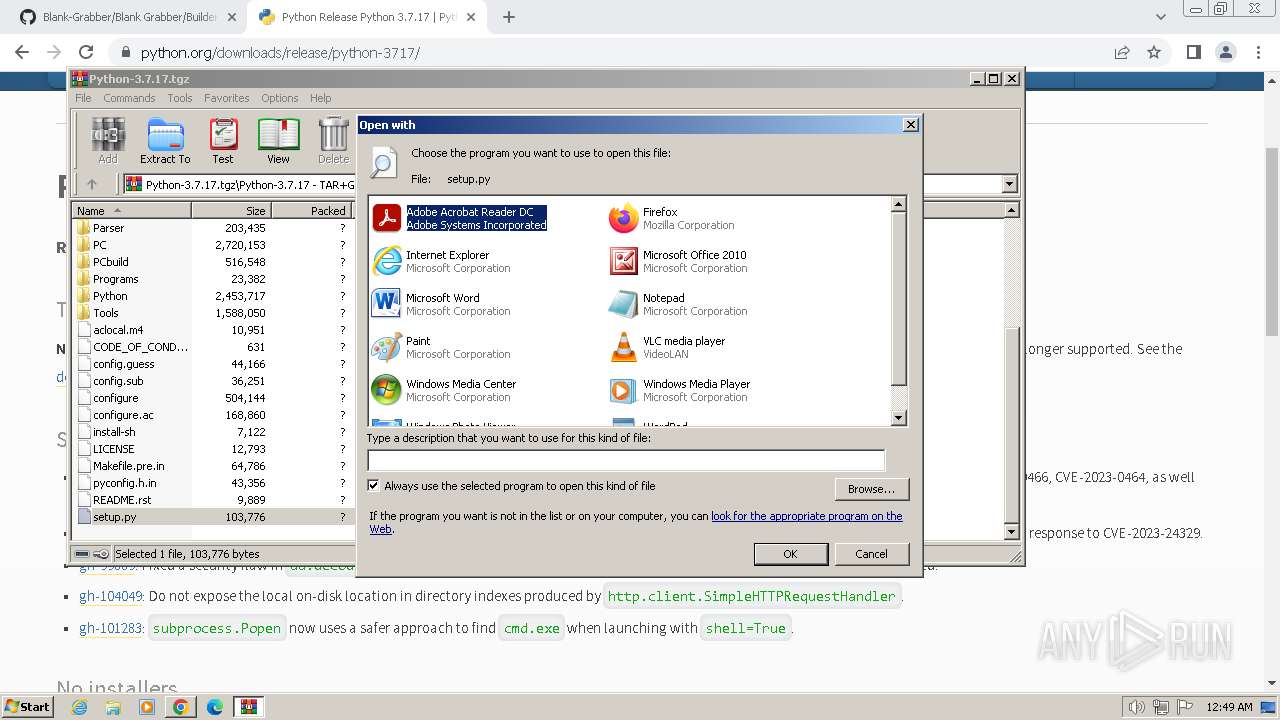1280x720 pixels.
Task: Open a new Chrome tab
Action: pos(509,17)
